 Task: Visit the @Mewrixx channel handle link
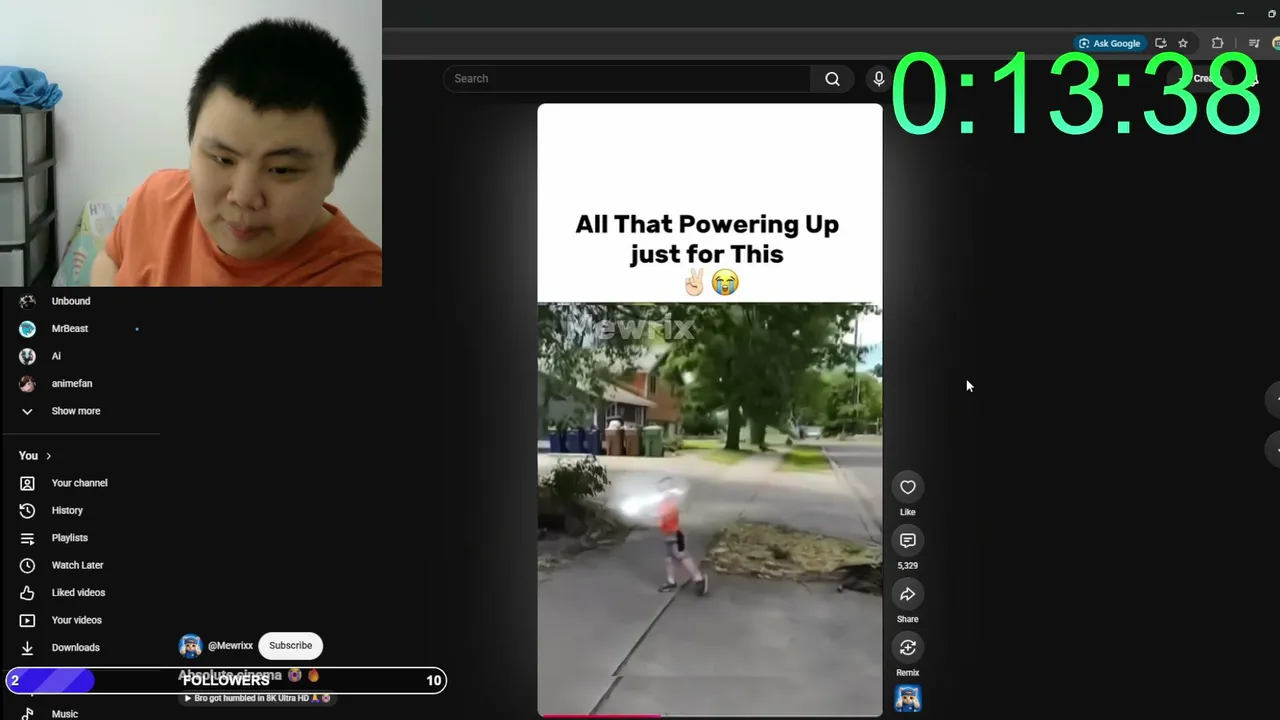(x=230, y=646)
